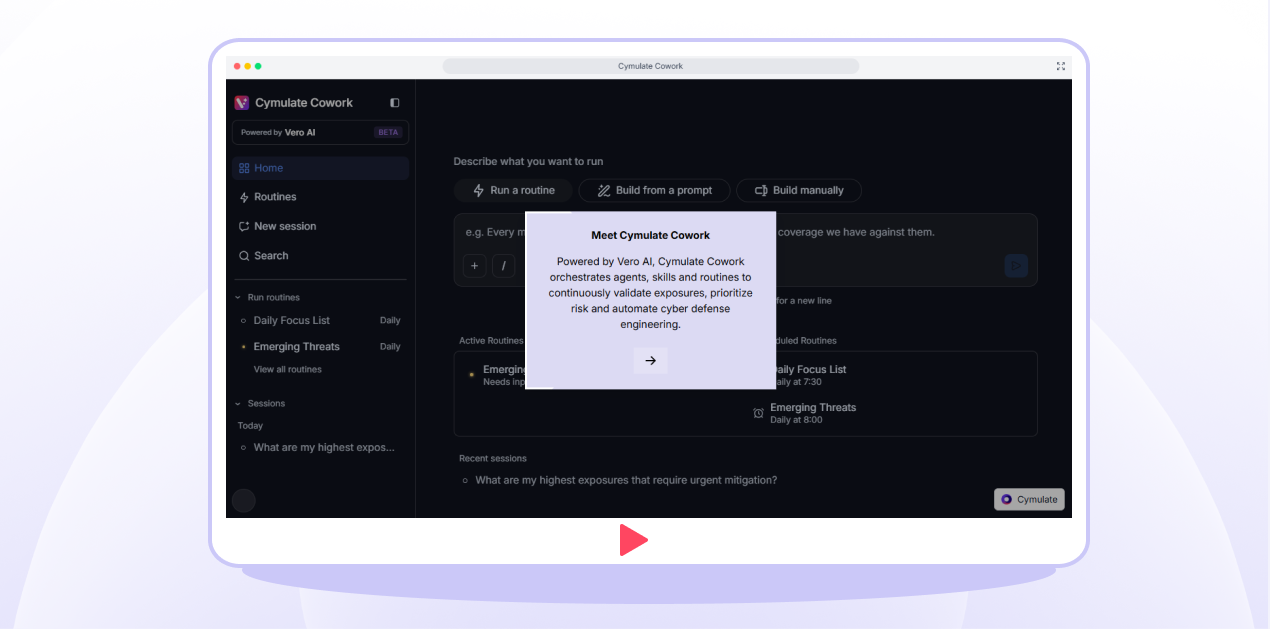This screenshot has height=629, width=1270.
Task: Click the user avatar circle
Action: (244, 501)
